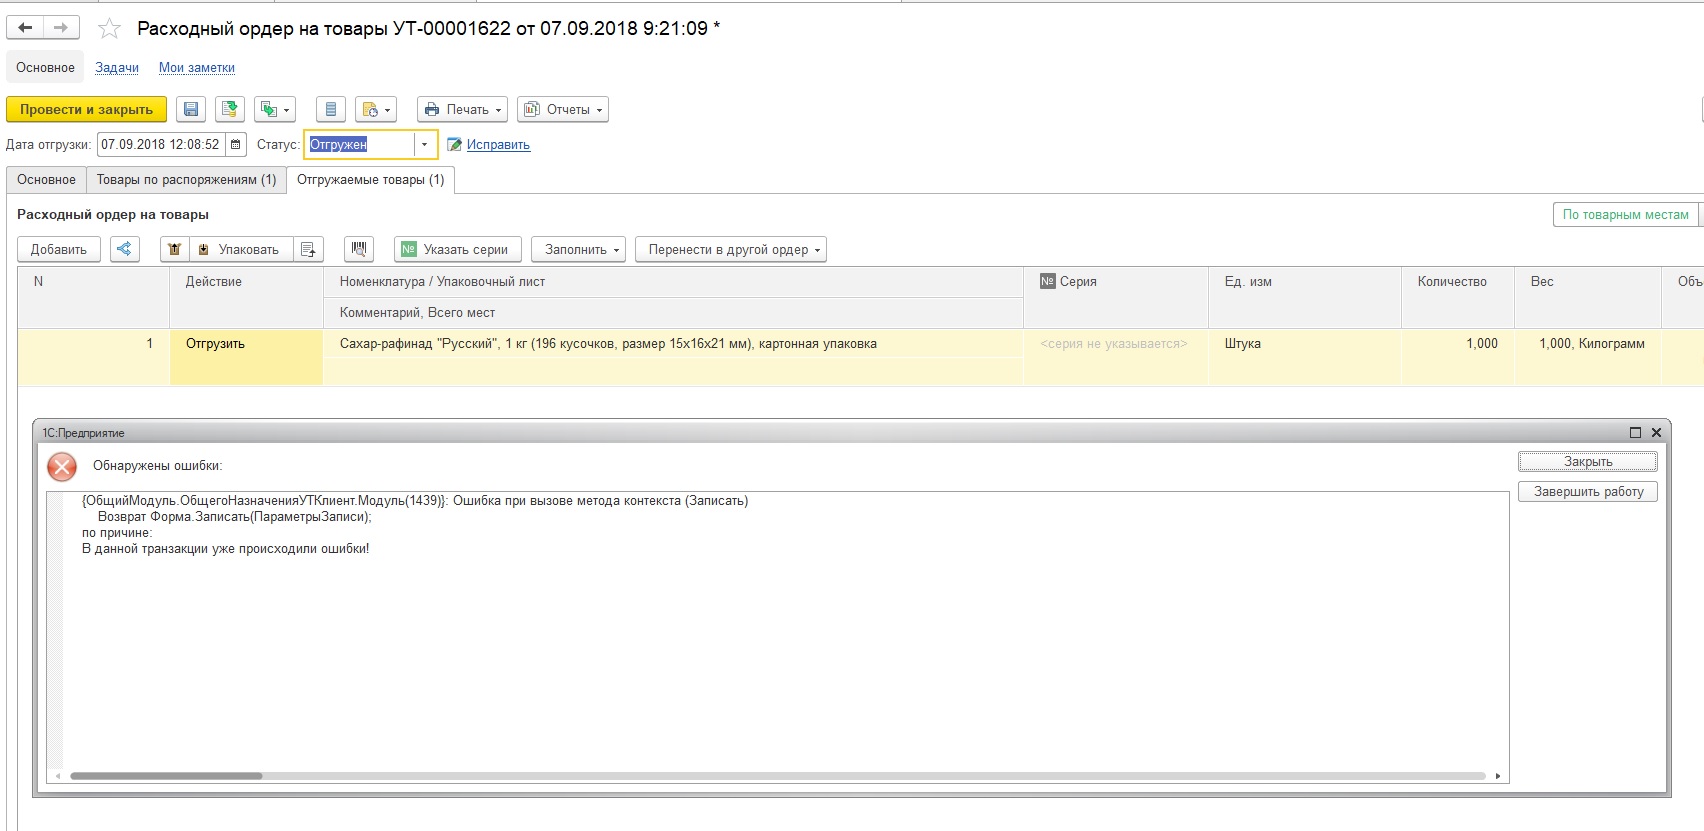This screenshot has height=831, width=1704.
Task: Toggle the По товарным местам view button
Action: click(x=1625, y=215)
